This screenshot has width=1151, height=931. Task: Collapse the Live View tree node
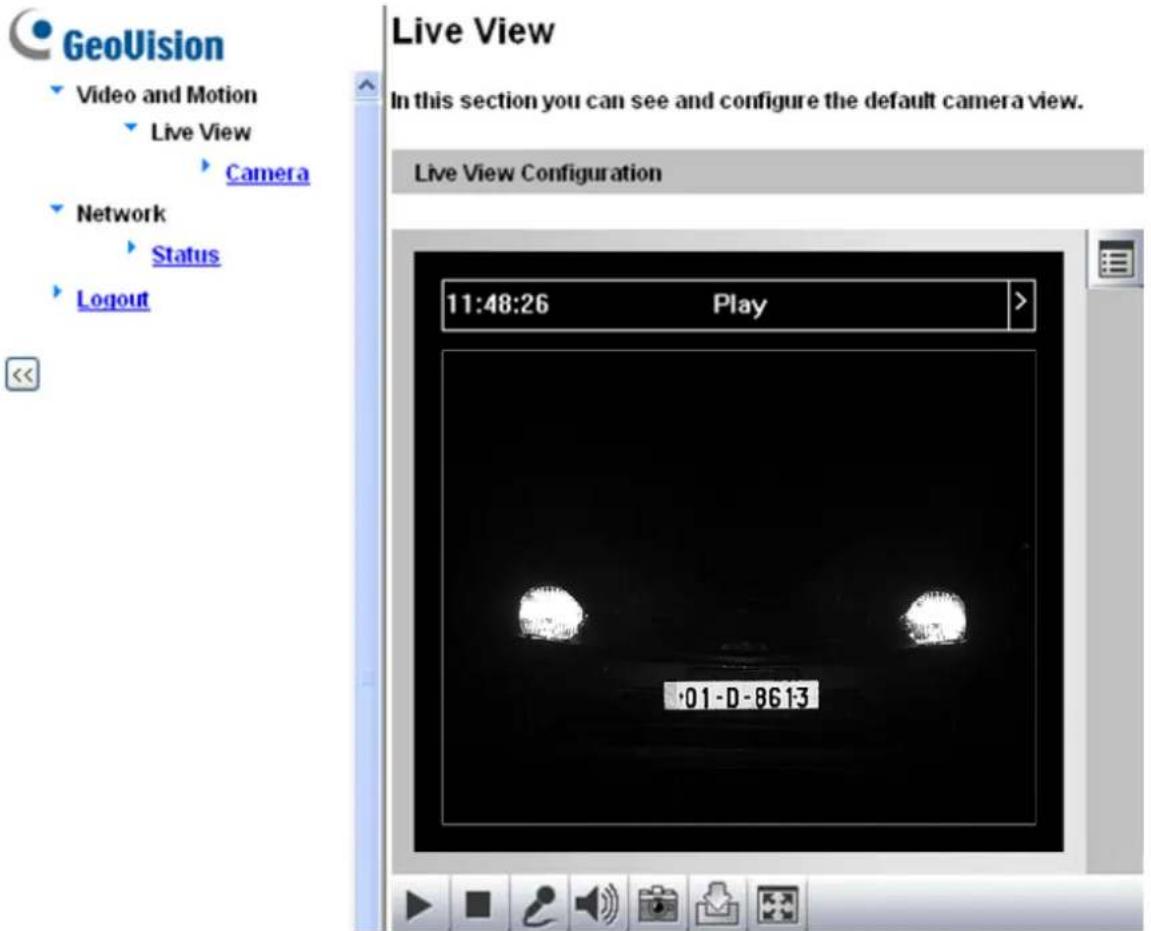tap(131, 128)
